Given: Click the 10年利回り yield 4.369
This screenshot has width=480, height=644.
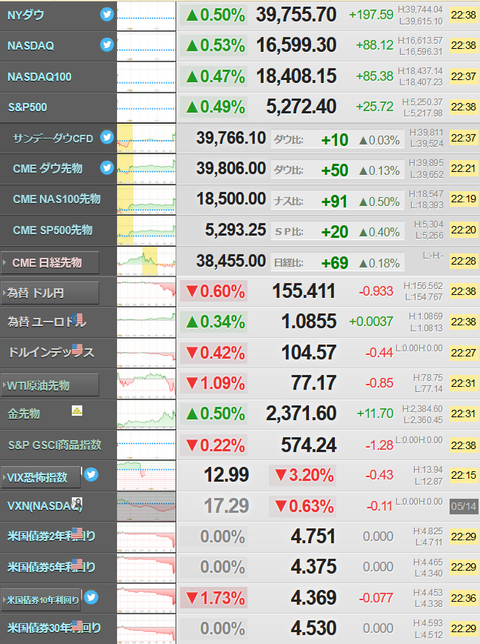Looking at the screenshot, I should (x=314, y=598).
